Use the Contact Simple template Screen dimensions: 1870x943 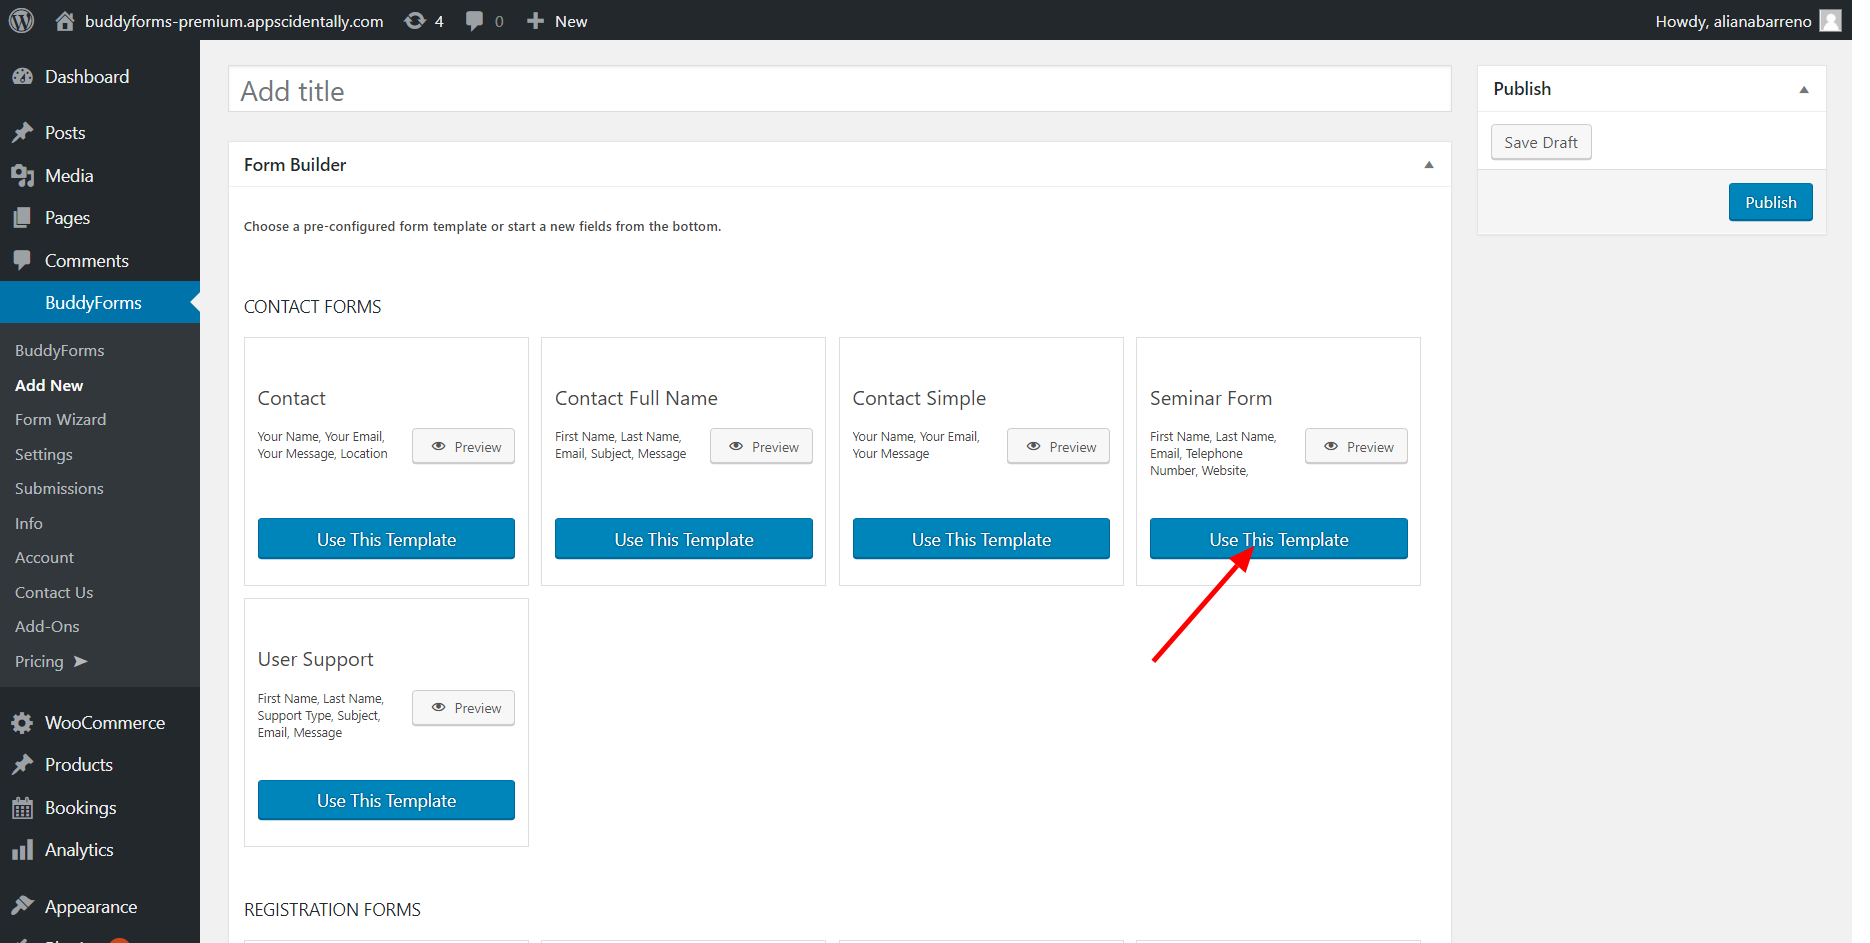(x=981, y=539)
